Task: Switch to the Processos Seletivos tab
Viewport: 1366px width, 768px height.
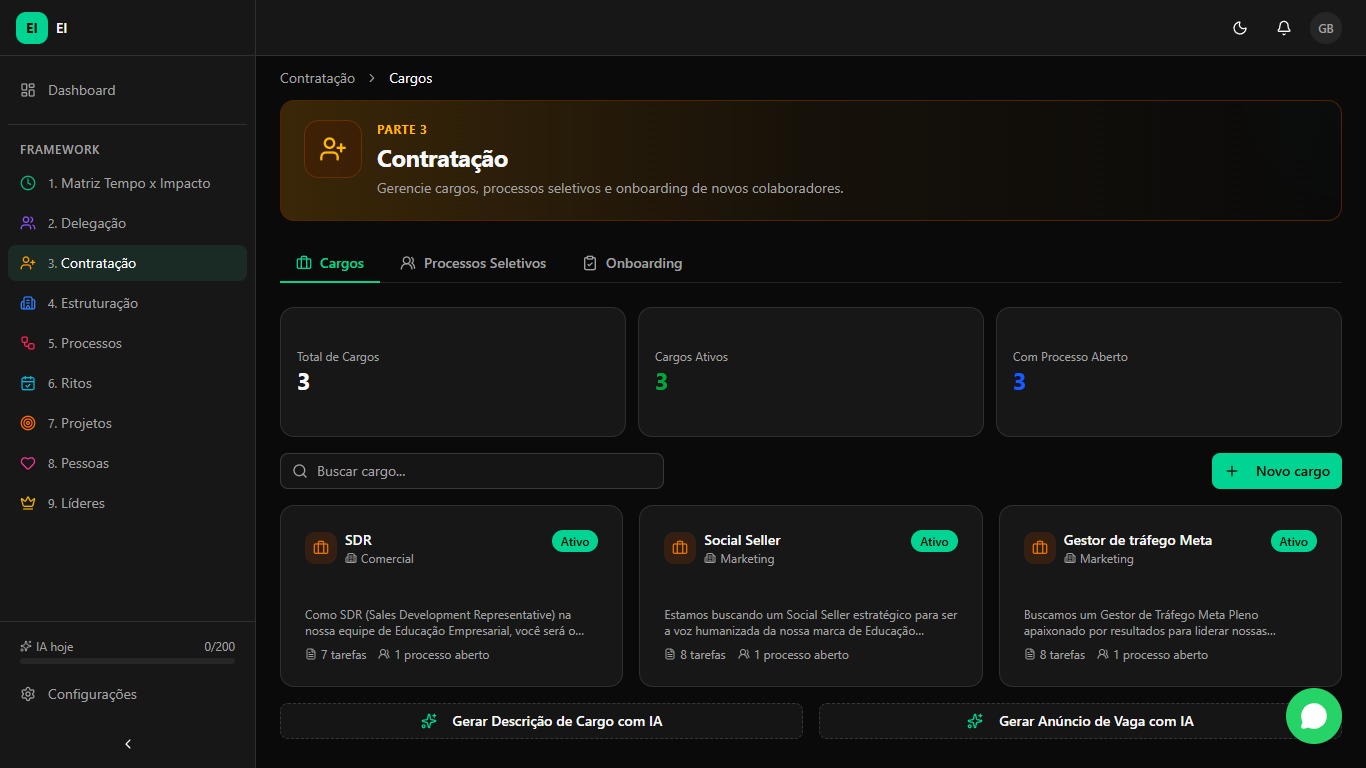Action: pyautogui.click(x=472, y=263)
